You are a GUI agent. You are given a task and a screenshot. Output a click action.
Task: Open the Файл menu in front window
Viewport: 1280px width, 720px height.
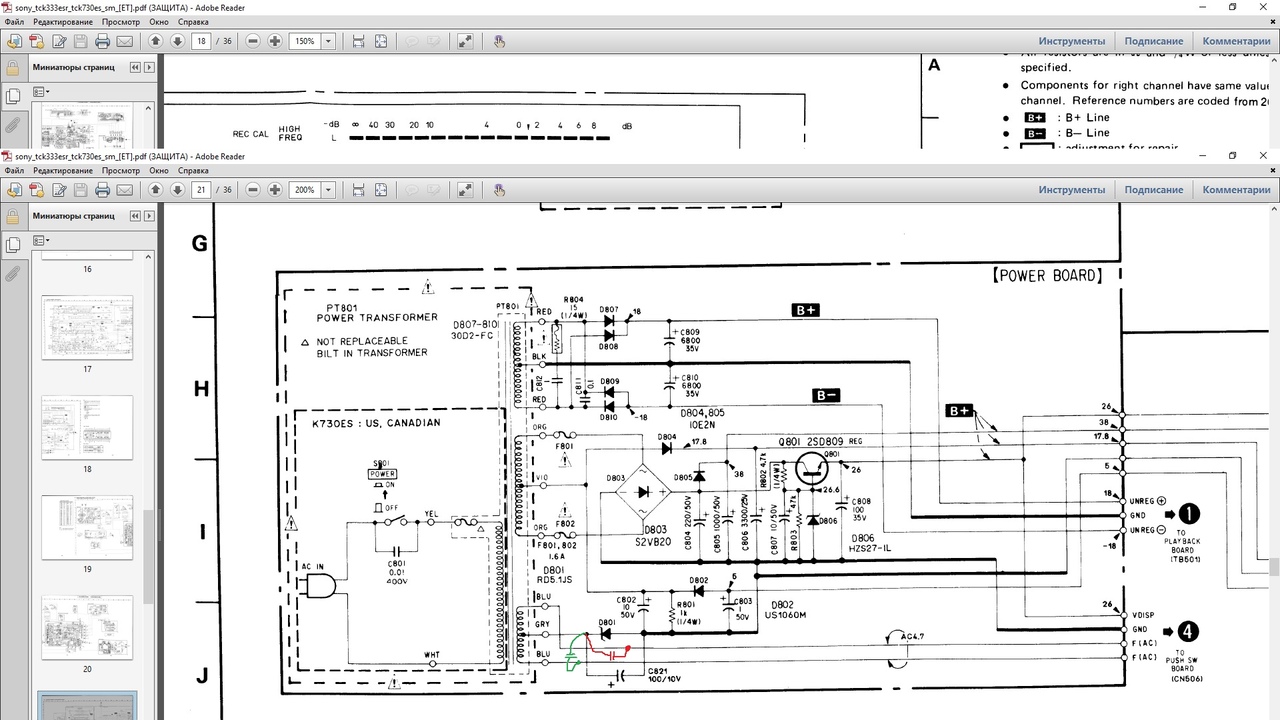pos(14,170)
